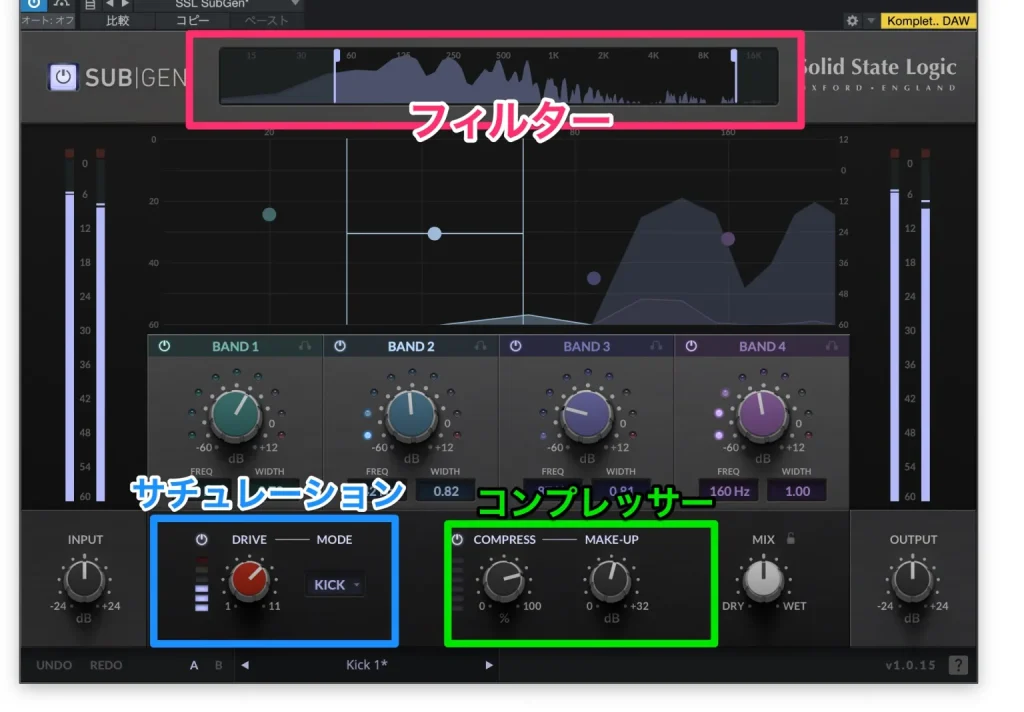Click the UNDO button
The height and width of the screenshot is (712, 1024).
point(54,665)
